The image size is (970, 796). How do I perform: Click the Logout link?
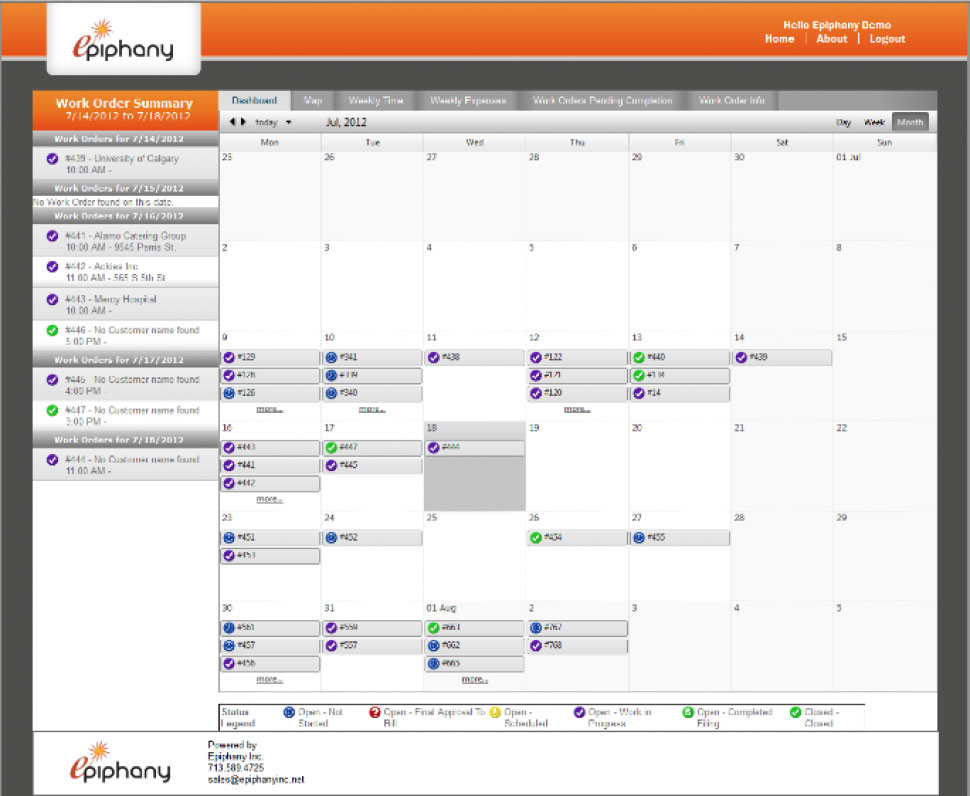887,39
